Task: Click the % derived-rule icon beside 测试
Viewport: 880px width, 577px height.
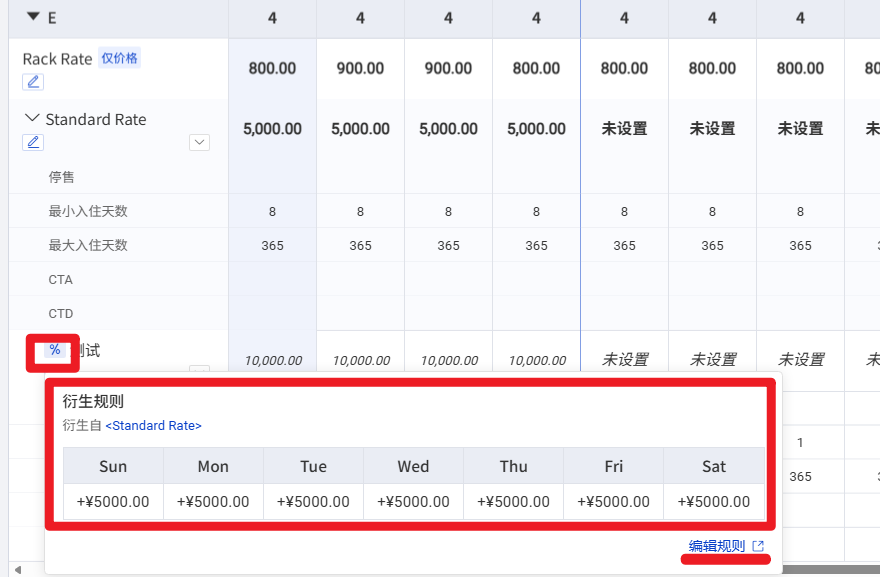Action: coord(54,350)
